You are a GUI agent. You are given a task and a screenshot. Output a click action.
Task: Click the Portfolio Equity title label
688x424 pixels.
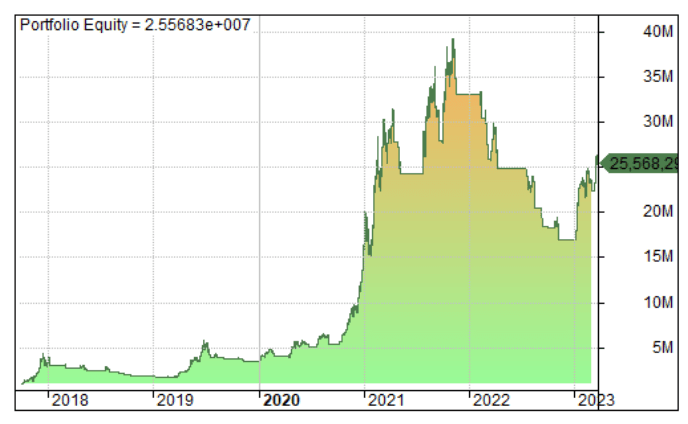point(135,25)
